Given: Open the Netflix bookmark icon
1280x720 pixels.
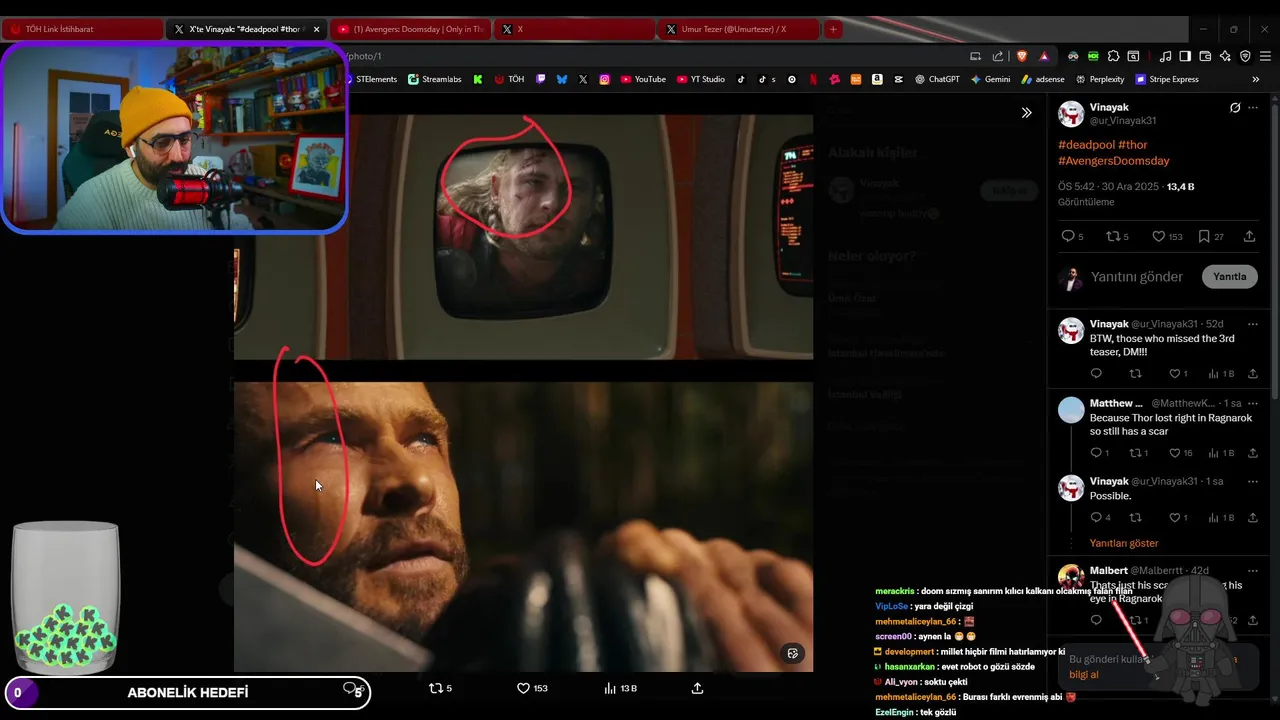Looking at the screenshot, I should (813, 79).
